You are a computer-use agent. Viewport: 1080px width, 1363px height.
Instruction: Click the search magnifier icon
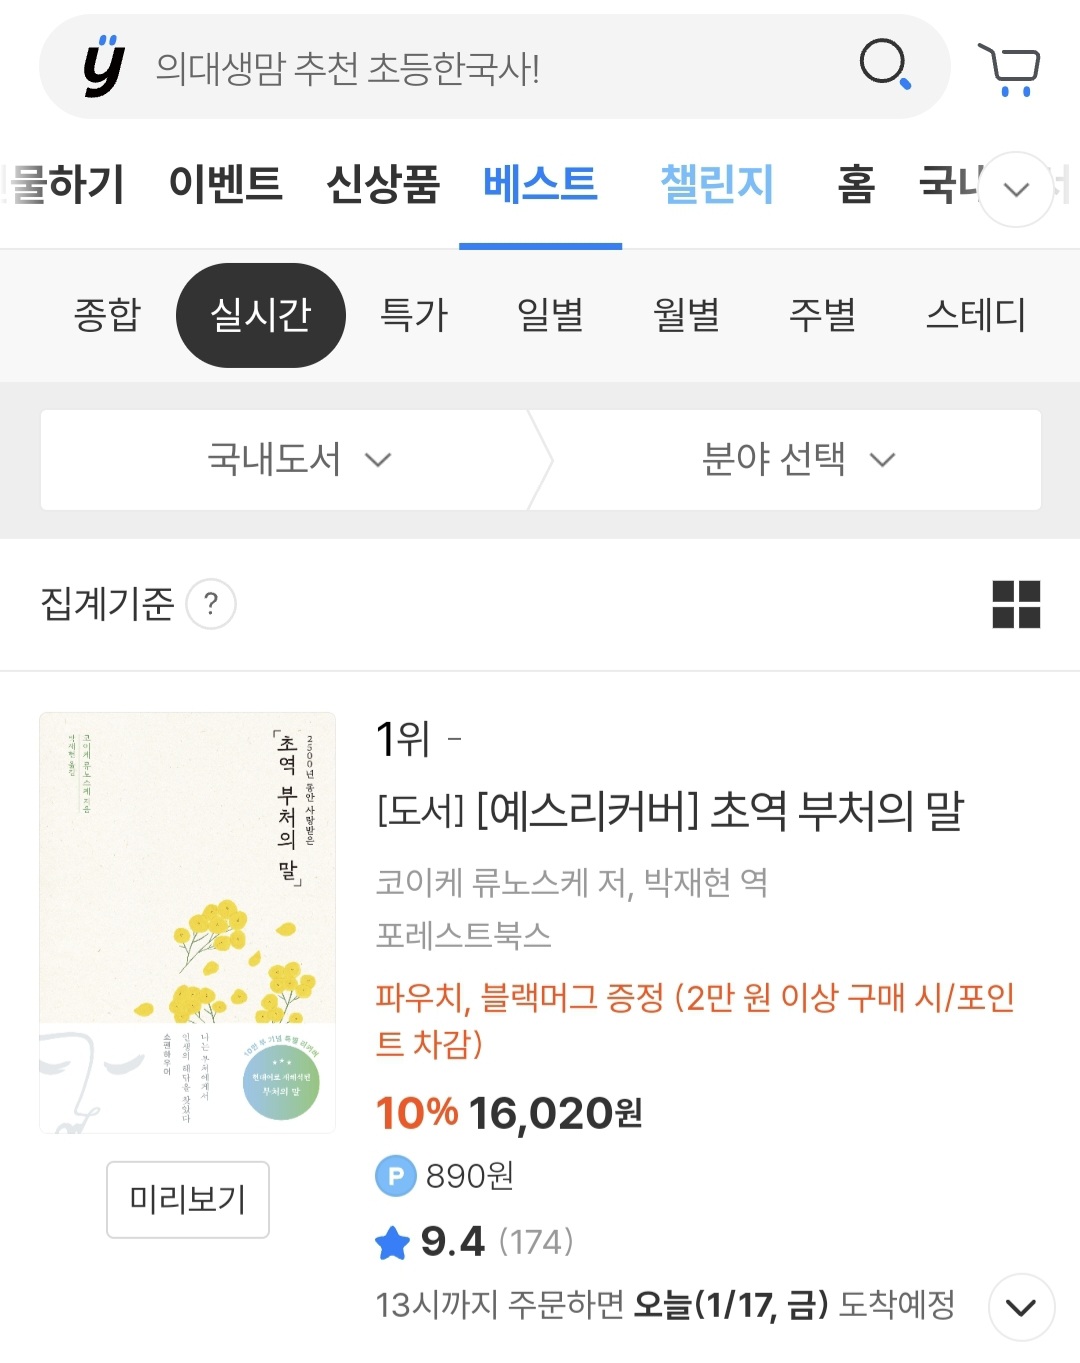pyautogui.click(x=885, y=66)
